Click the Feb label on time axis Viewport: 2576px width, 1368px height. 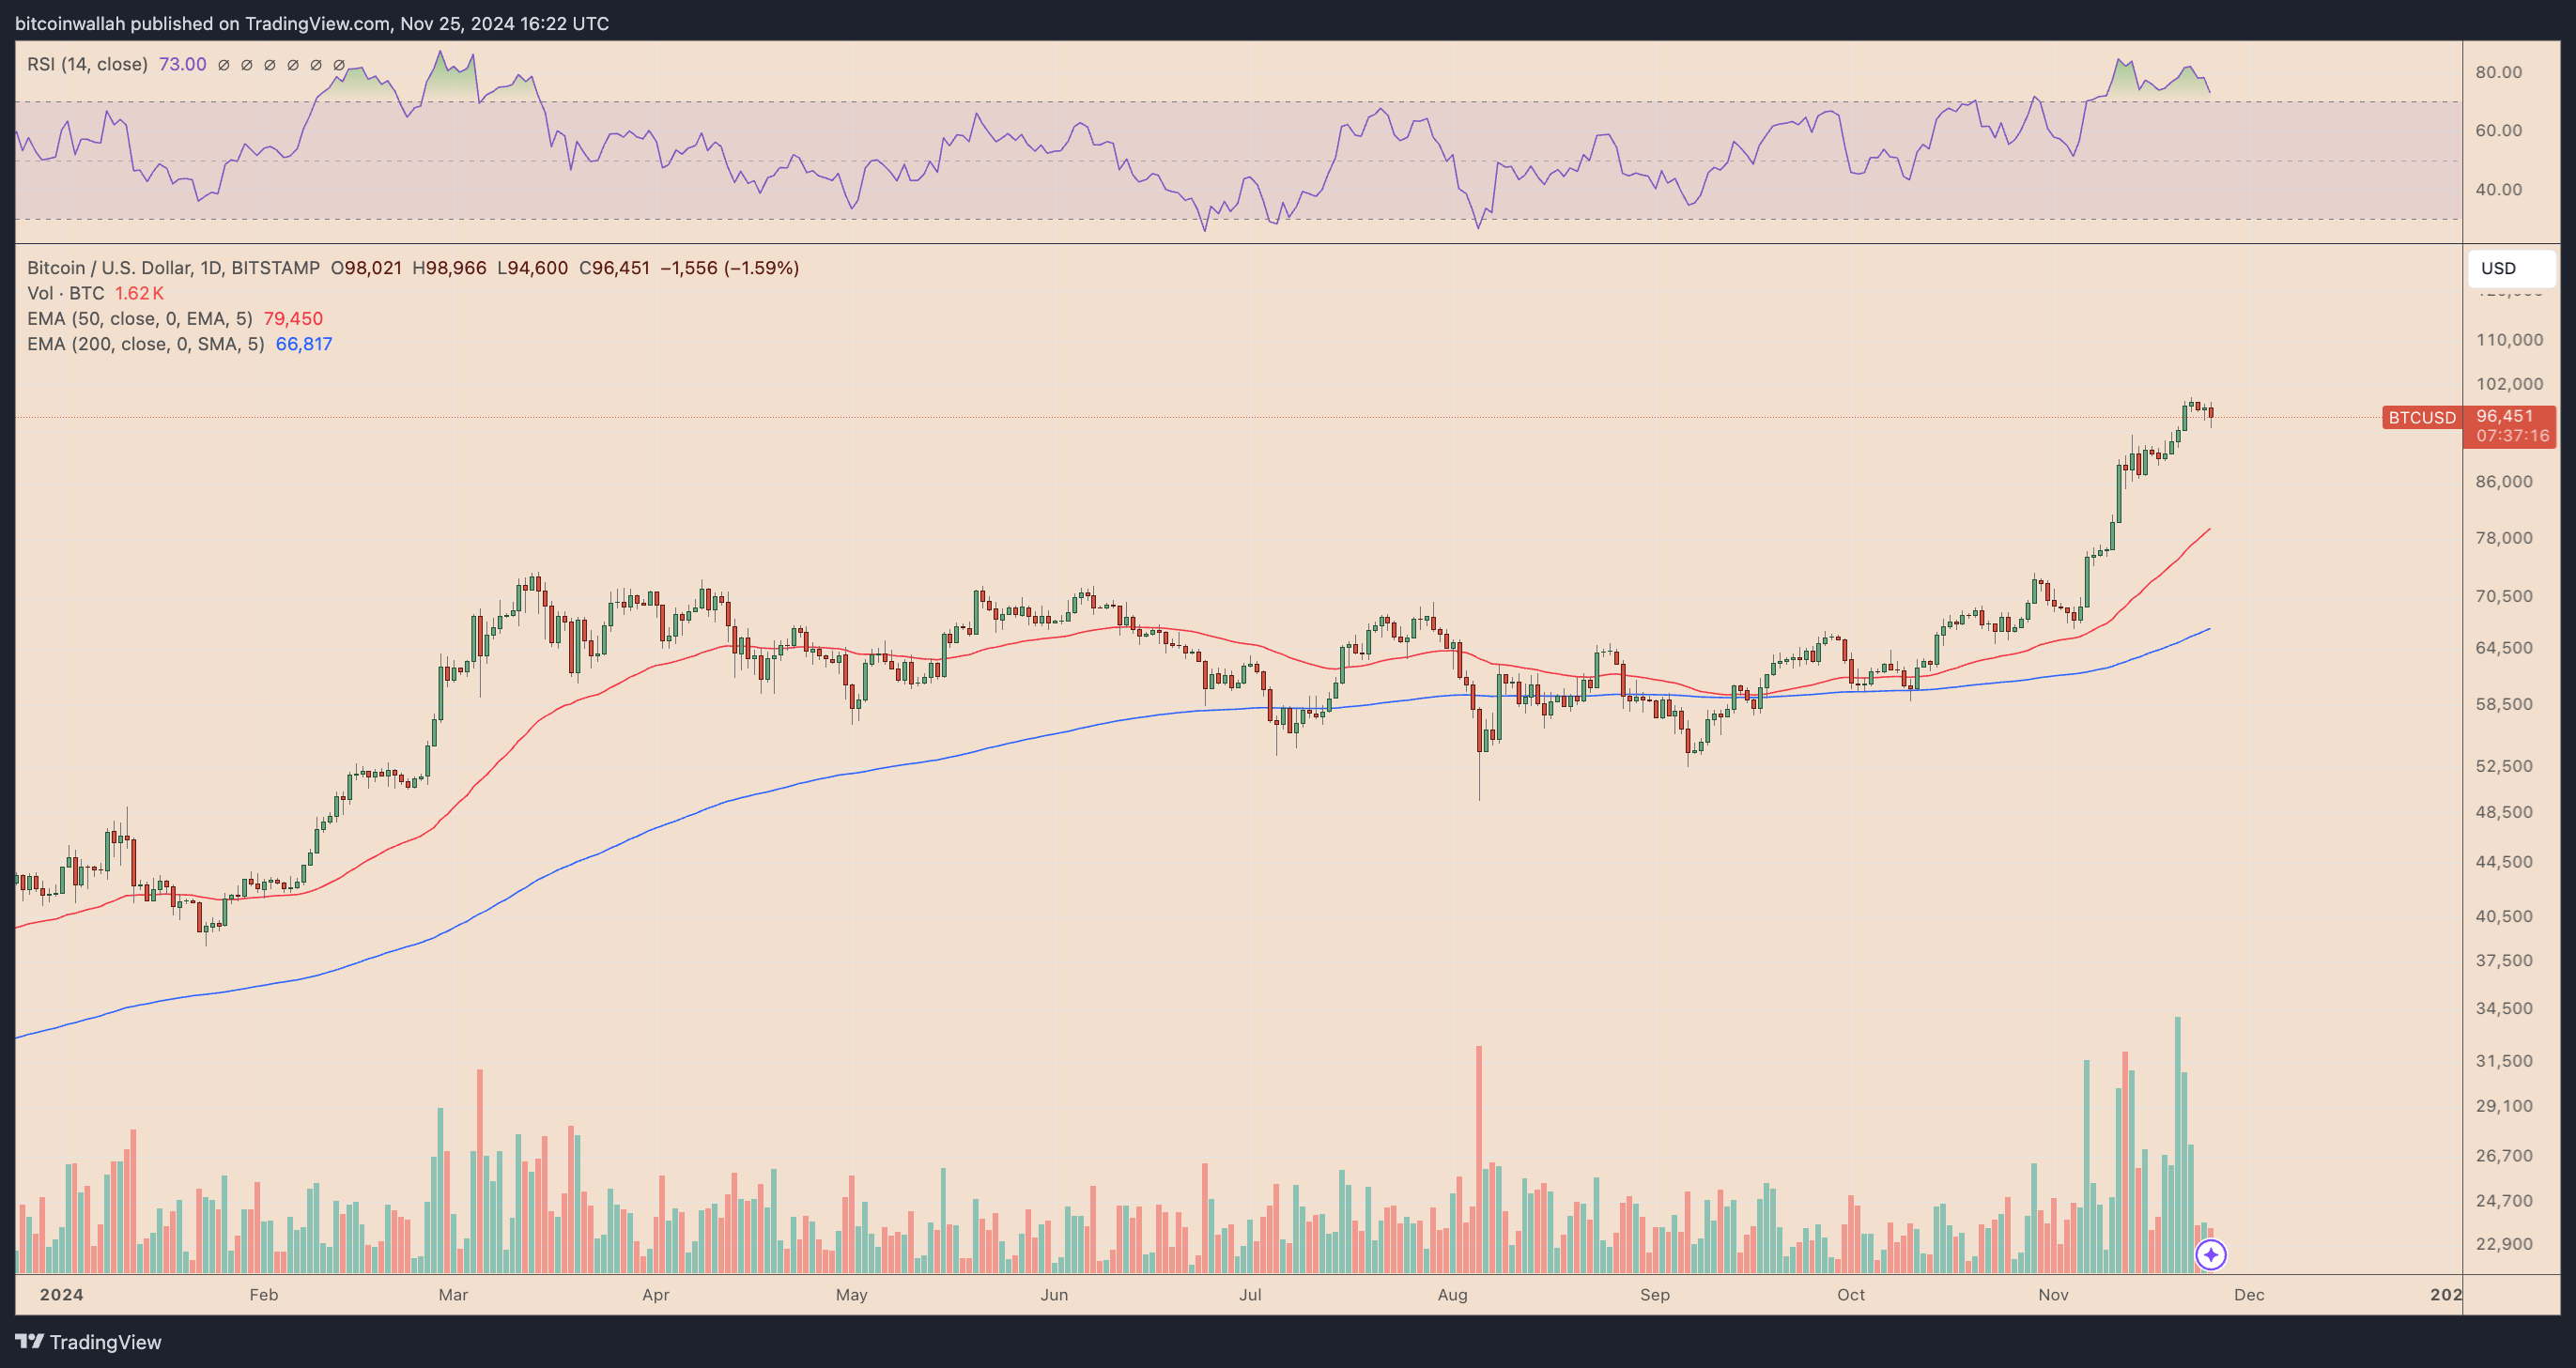point(264,1295)
